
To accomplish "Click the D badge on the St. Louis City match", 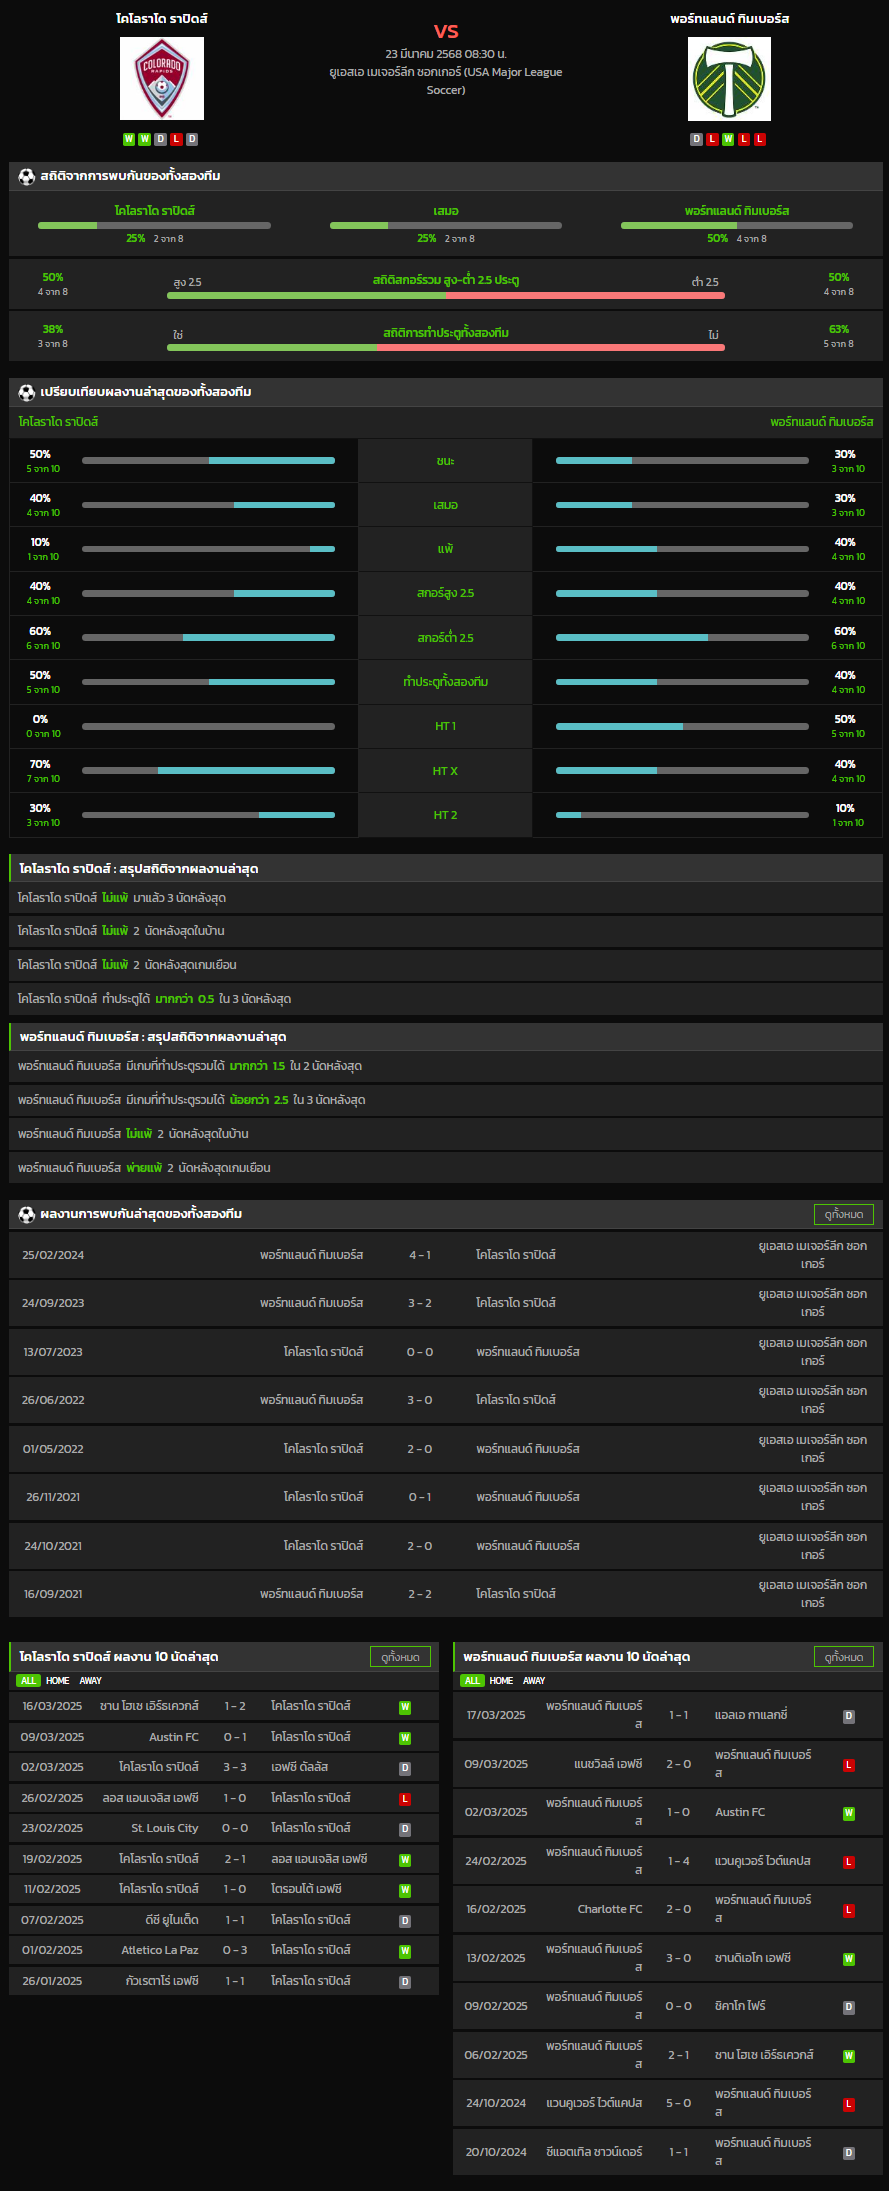I will point(405,1829).
